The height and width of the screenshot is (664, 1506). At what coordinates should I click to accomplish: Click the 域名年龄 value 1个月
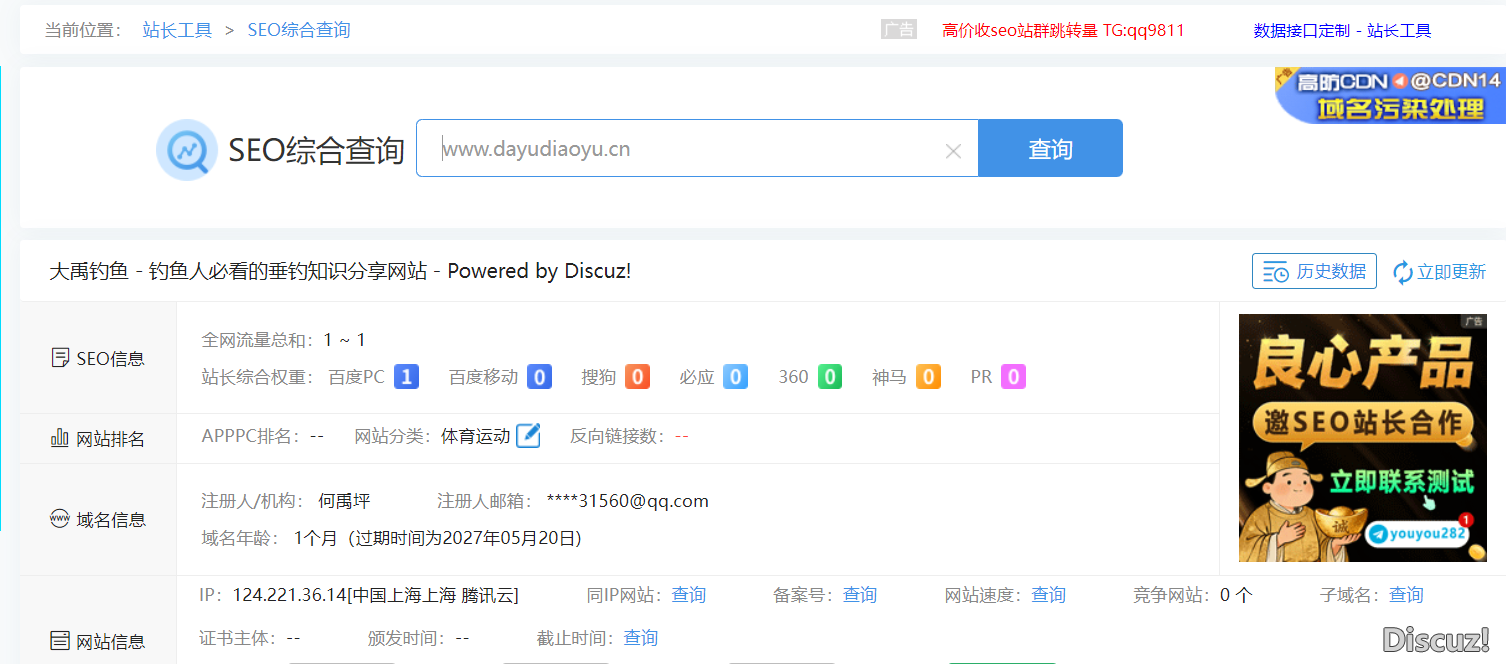[x=318, y=538]
